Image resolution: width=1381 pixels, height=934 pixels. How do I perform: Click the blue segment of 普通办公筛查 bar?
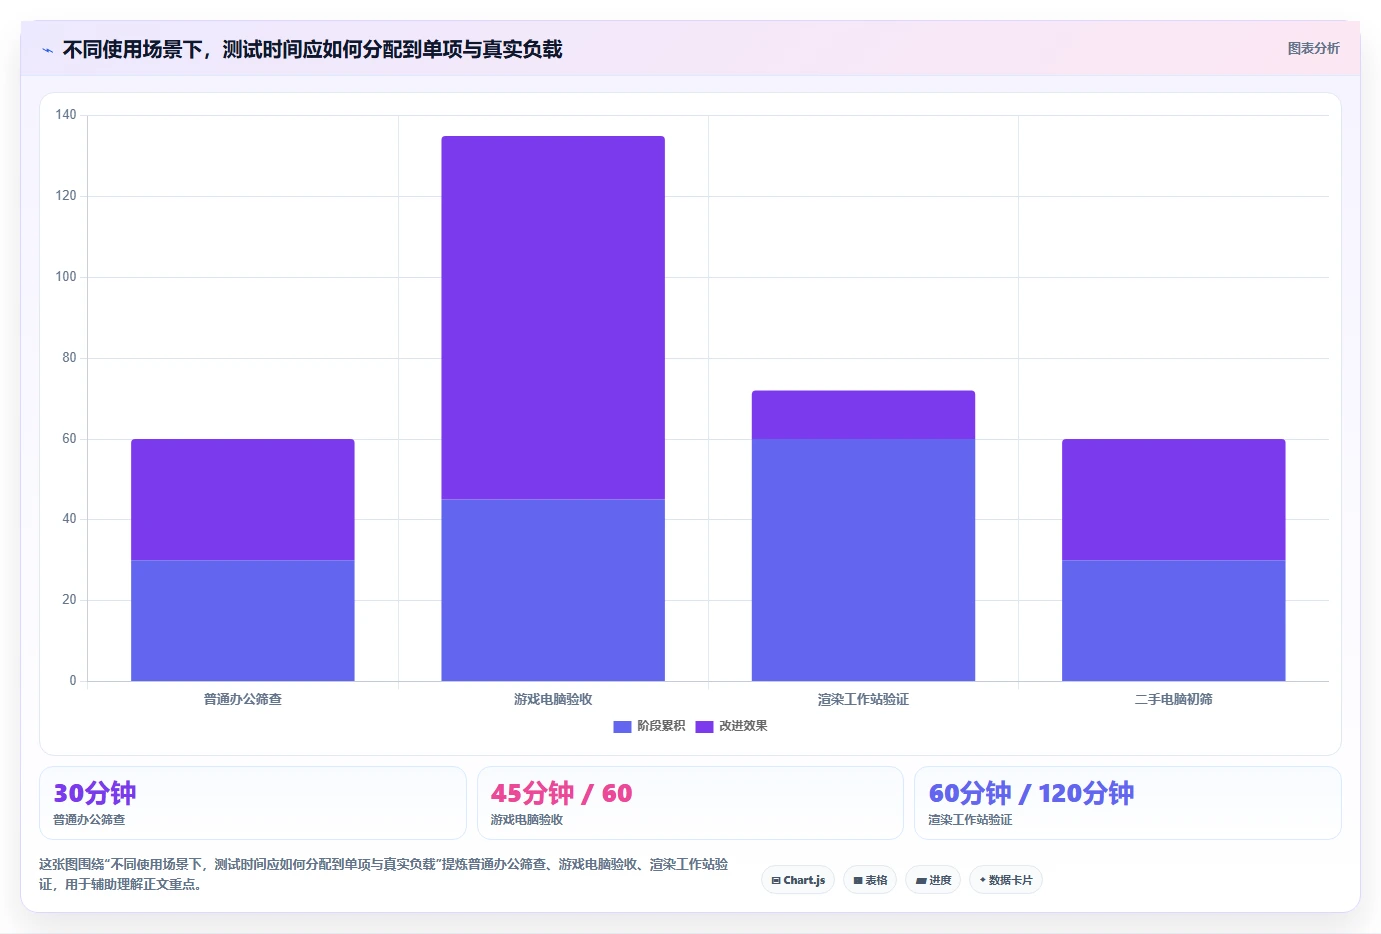(x=243, y=620)
